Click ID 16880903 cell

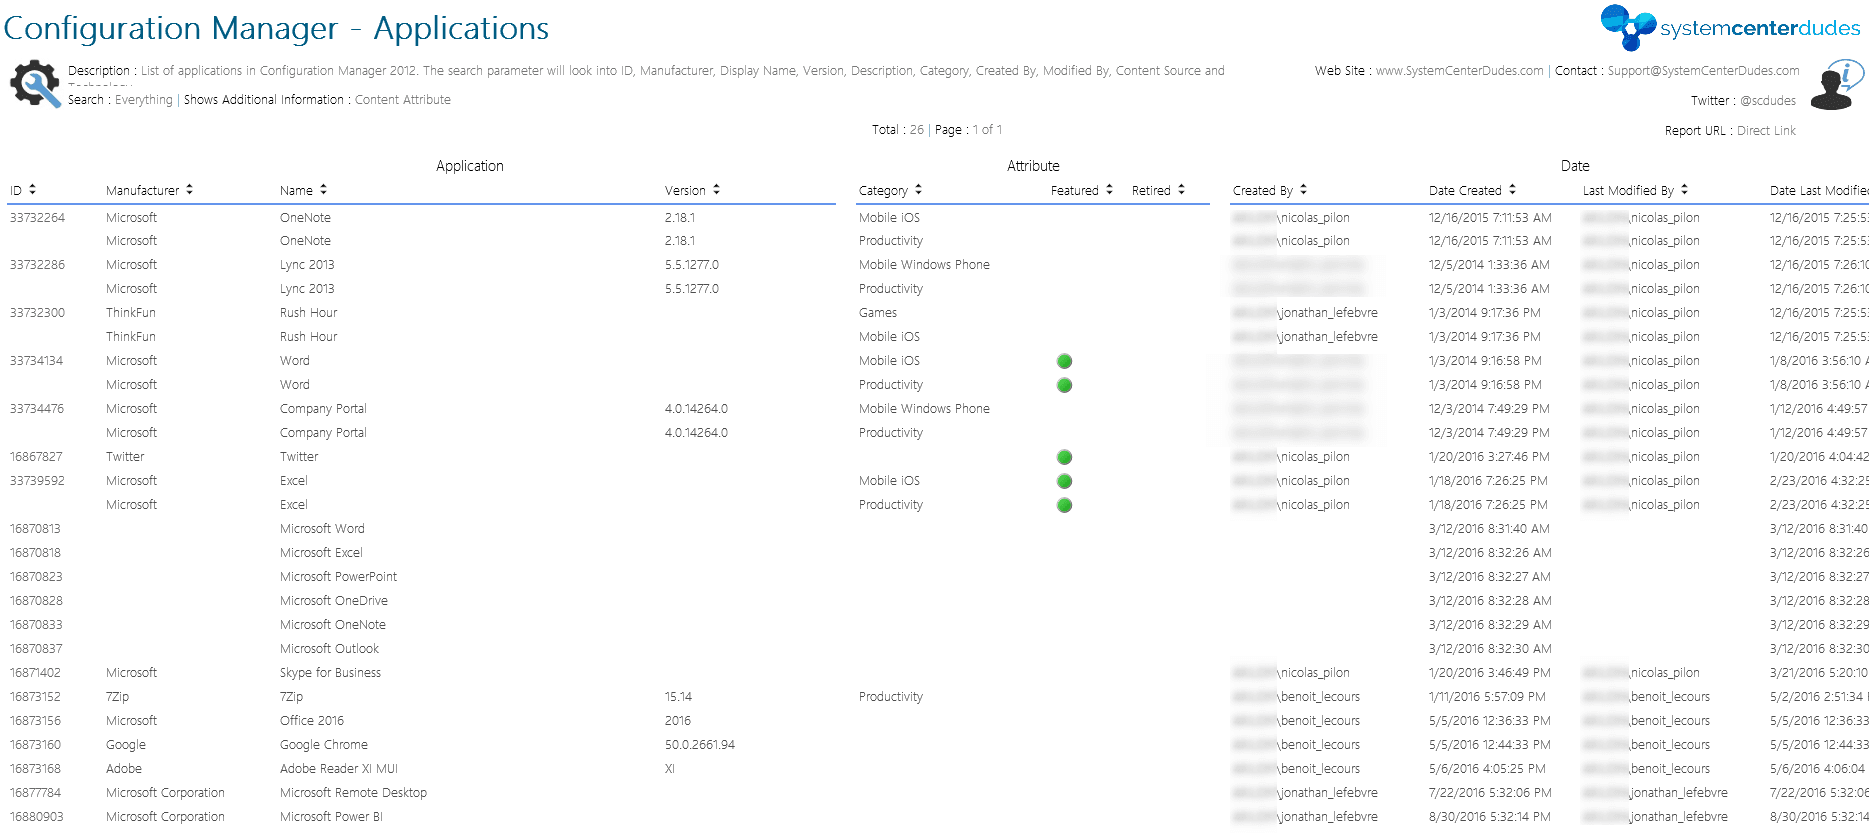point(37,817)
